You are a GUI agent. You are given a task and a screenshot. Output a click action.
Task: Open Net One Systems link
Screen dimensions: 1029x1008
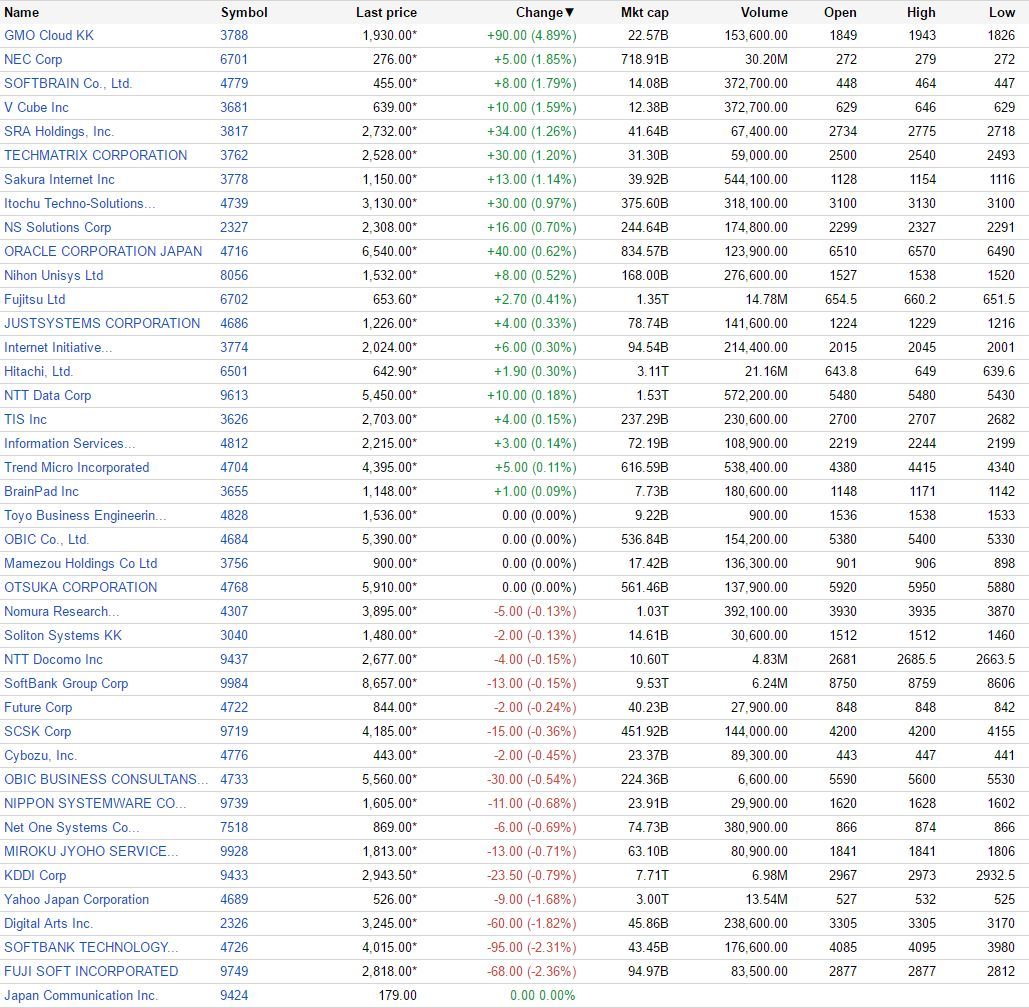(72, 828)
